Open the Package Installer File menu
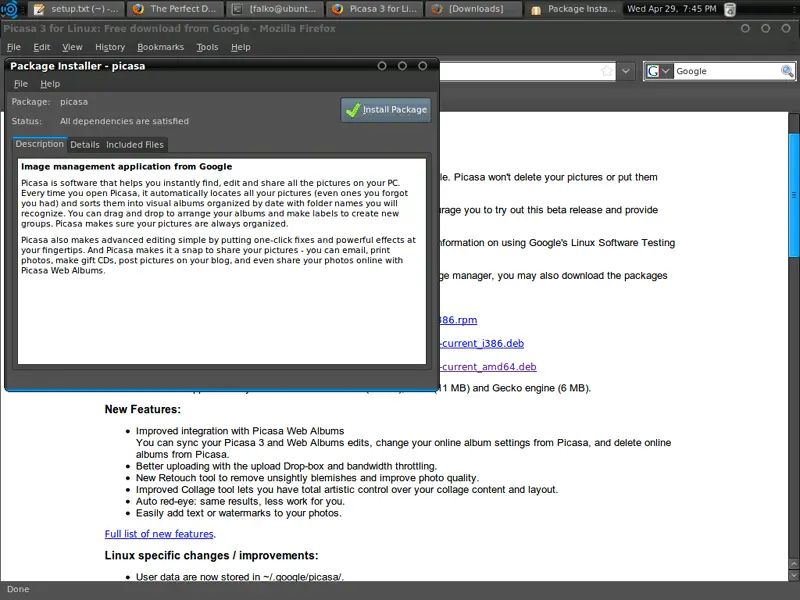This screenshot has width=800, height=600. click(20, 84)
